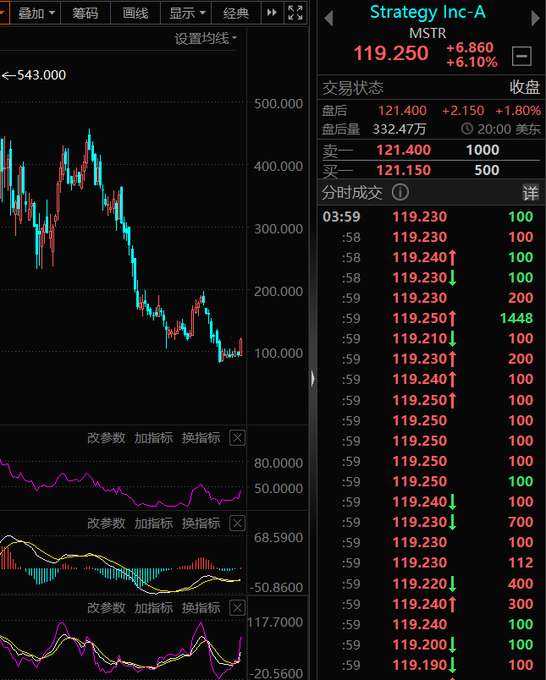Open 显示 display dropdown
546x680 pixels.
pos(186,13)
